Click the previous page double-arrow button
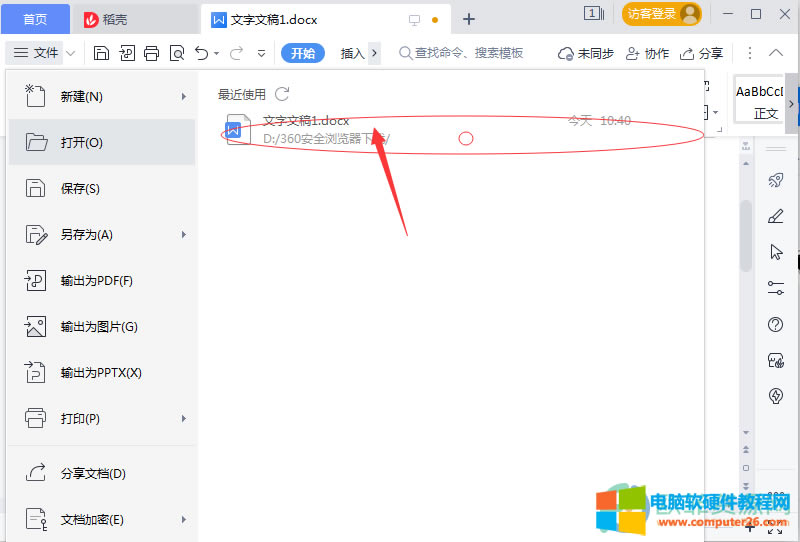Image resolution: width=800 pixels, height=542 pixels. (746, 450)
